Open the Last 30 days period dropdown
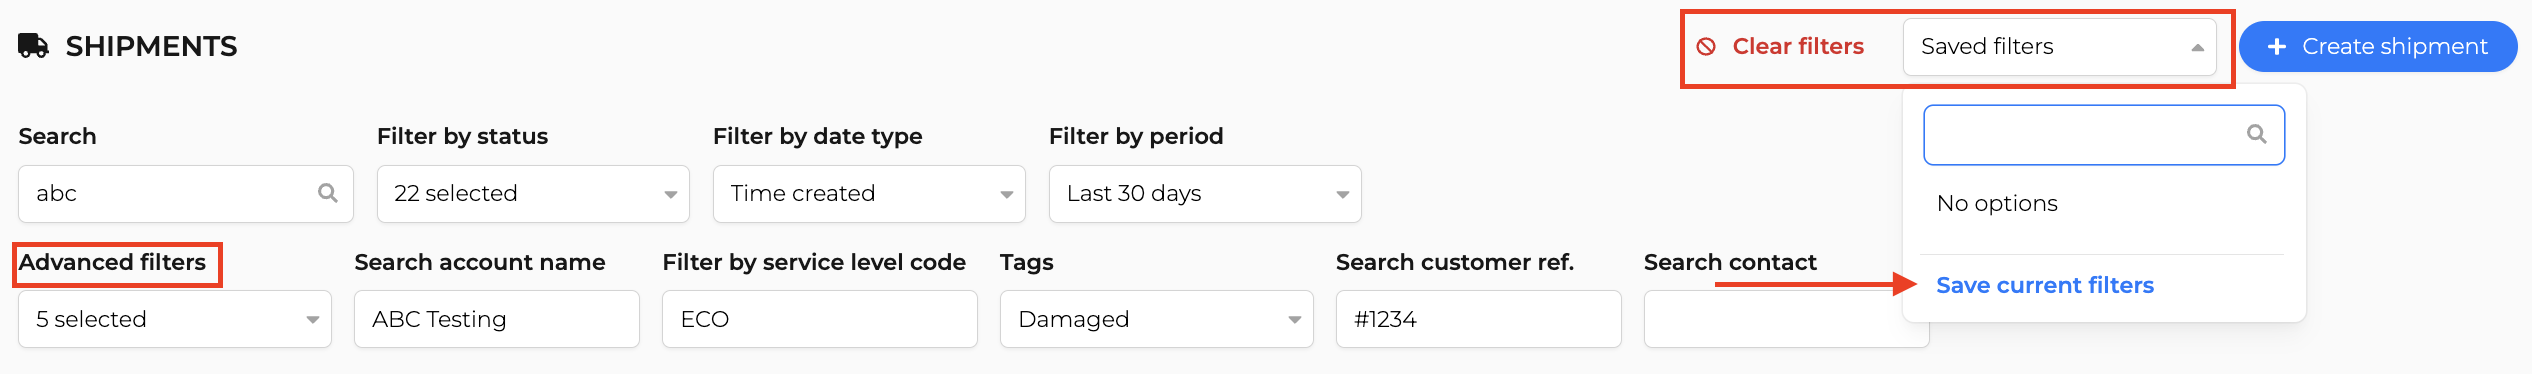This screenshot has height=374, width=2532. pyautogui.click(x=1205, y=194)
